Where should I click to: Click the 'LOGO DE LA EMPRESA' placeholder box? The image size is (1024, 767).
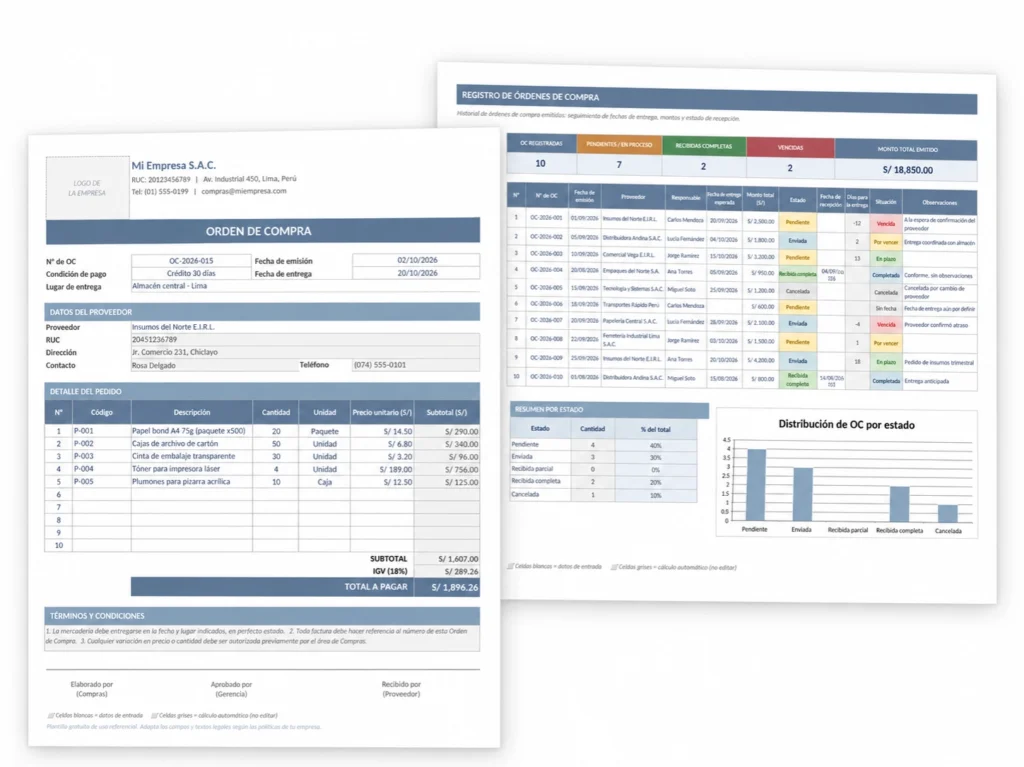tap(88, 188)
